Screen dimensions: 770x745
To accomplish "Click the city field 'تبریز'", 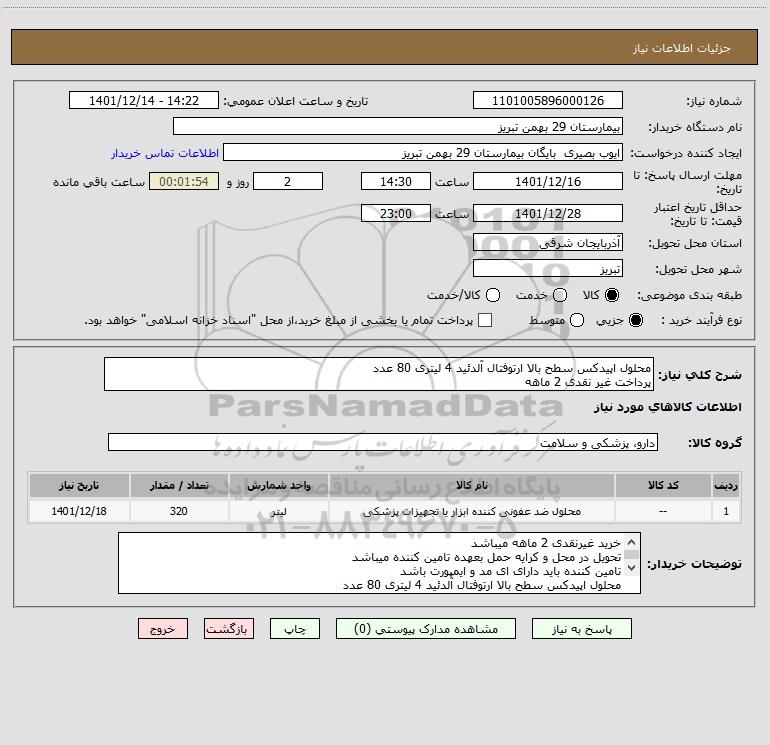I will click(548, 268).
